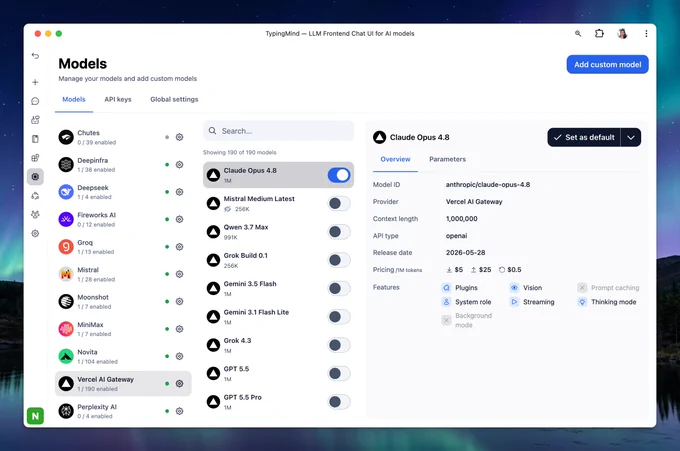Image resolution: width=680 pixels, height=451 pixels.
Task: Enable the Grok Build 0.1 toggle
Action: pos(339,260)
